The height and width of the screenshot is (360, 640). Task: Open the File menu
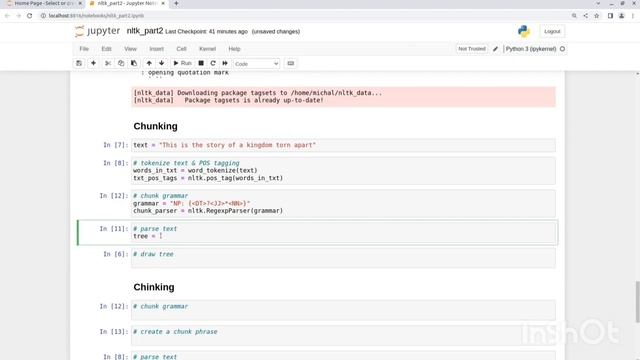(84, 49)
